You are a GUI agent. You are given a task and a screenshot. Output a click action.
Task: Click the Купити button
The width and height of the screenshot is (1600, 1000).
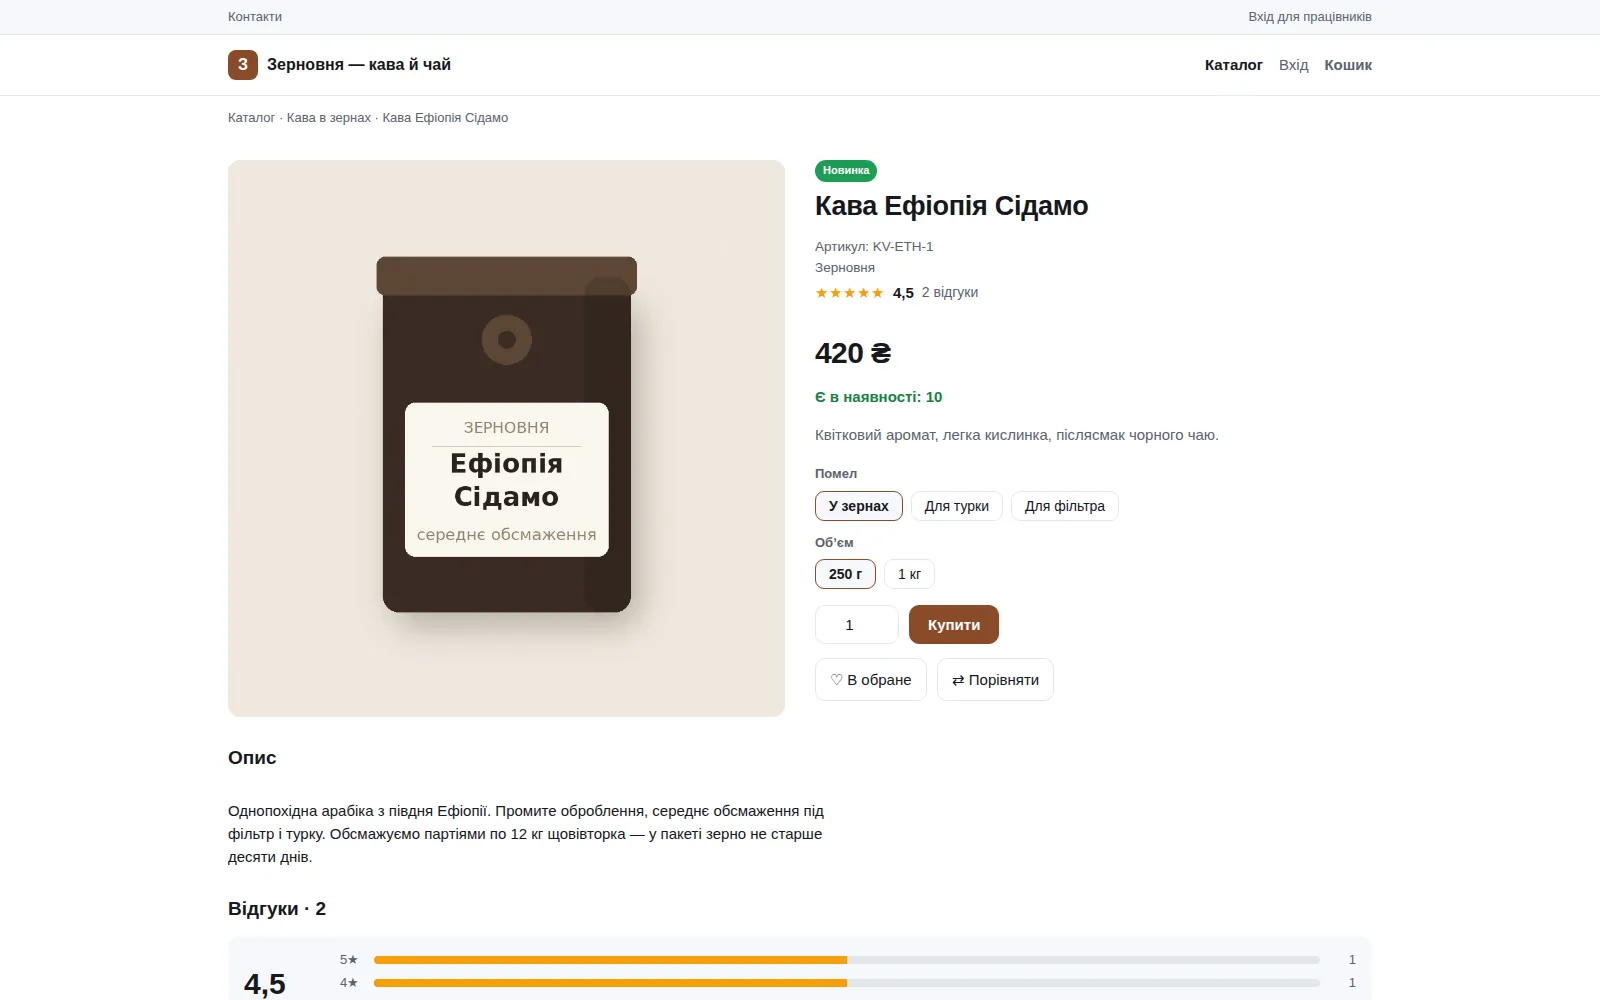point(954,625)
